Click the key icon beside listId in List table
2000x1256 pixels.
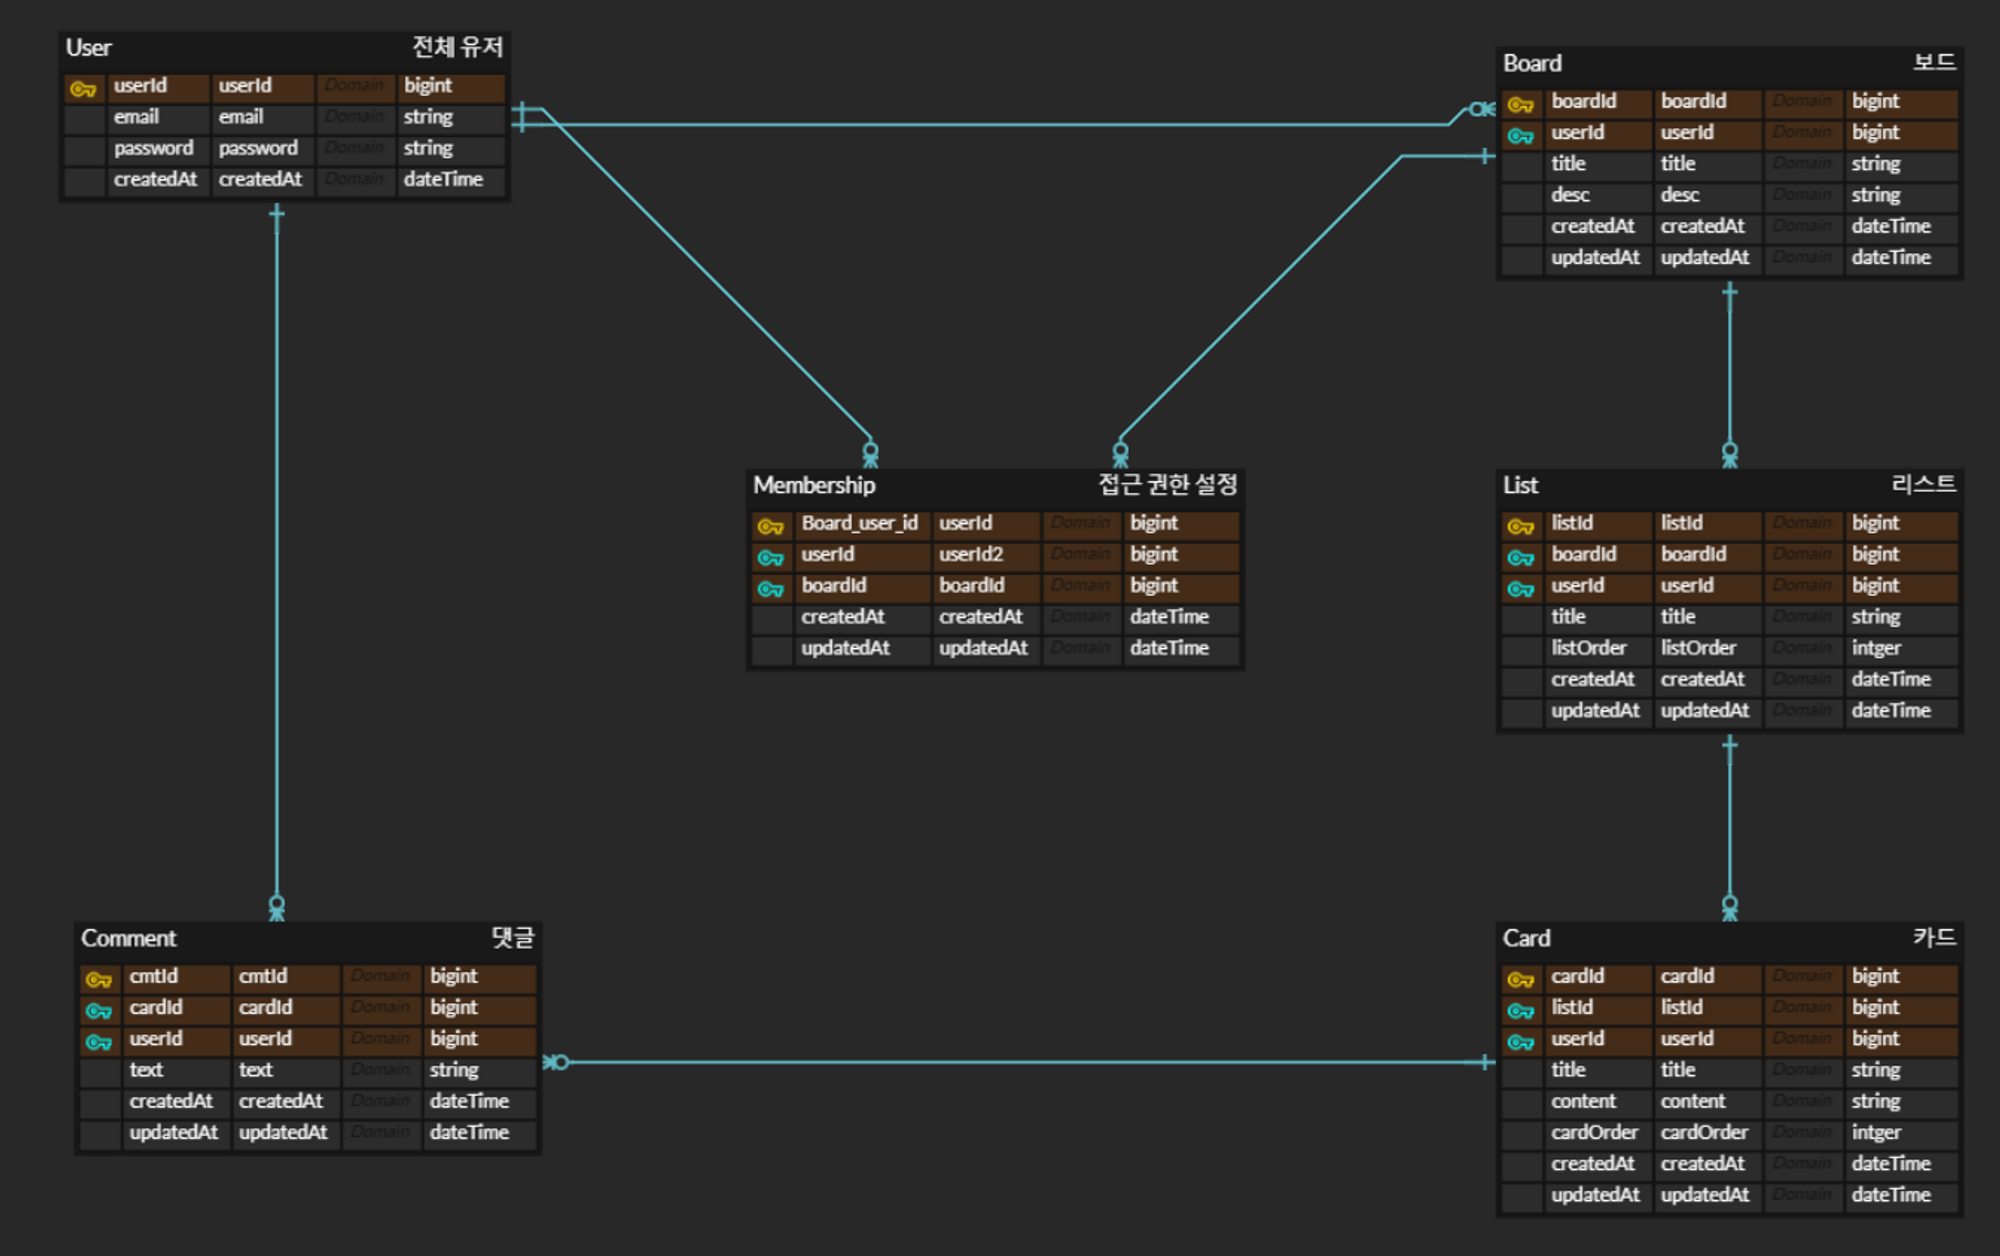(x=1521, y=524)
